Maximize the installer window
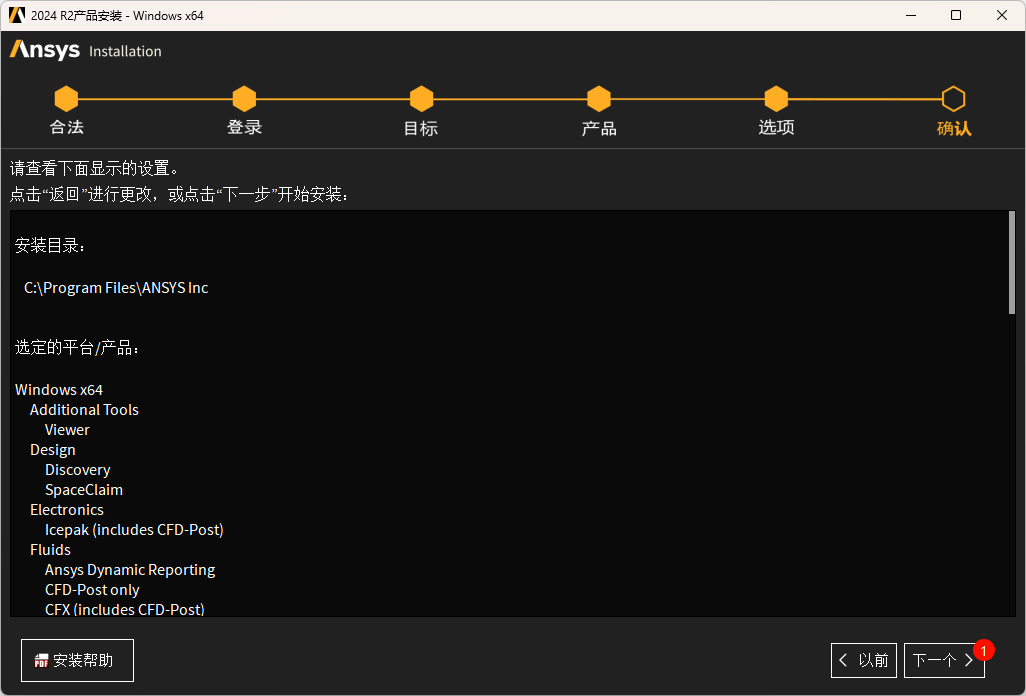Viewport: 1026px width, 696px height. [956, 15]
